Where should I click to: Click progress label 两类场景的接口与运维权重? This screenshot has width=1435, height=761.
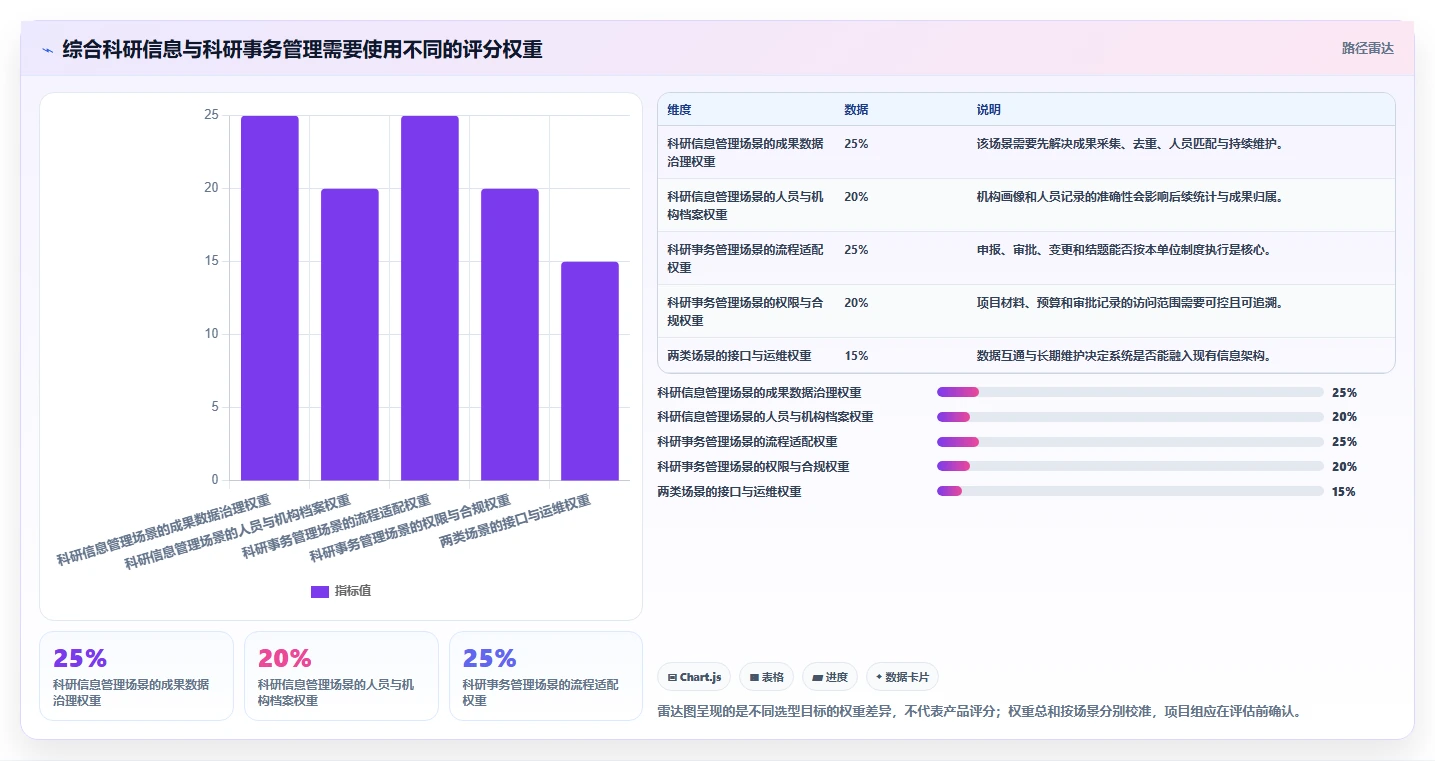pos(729,492)
